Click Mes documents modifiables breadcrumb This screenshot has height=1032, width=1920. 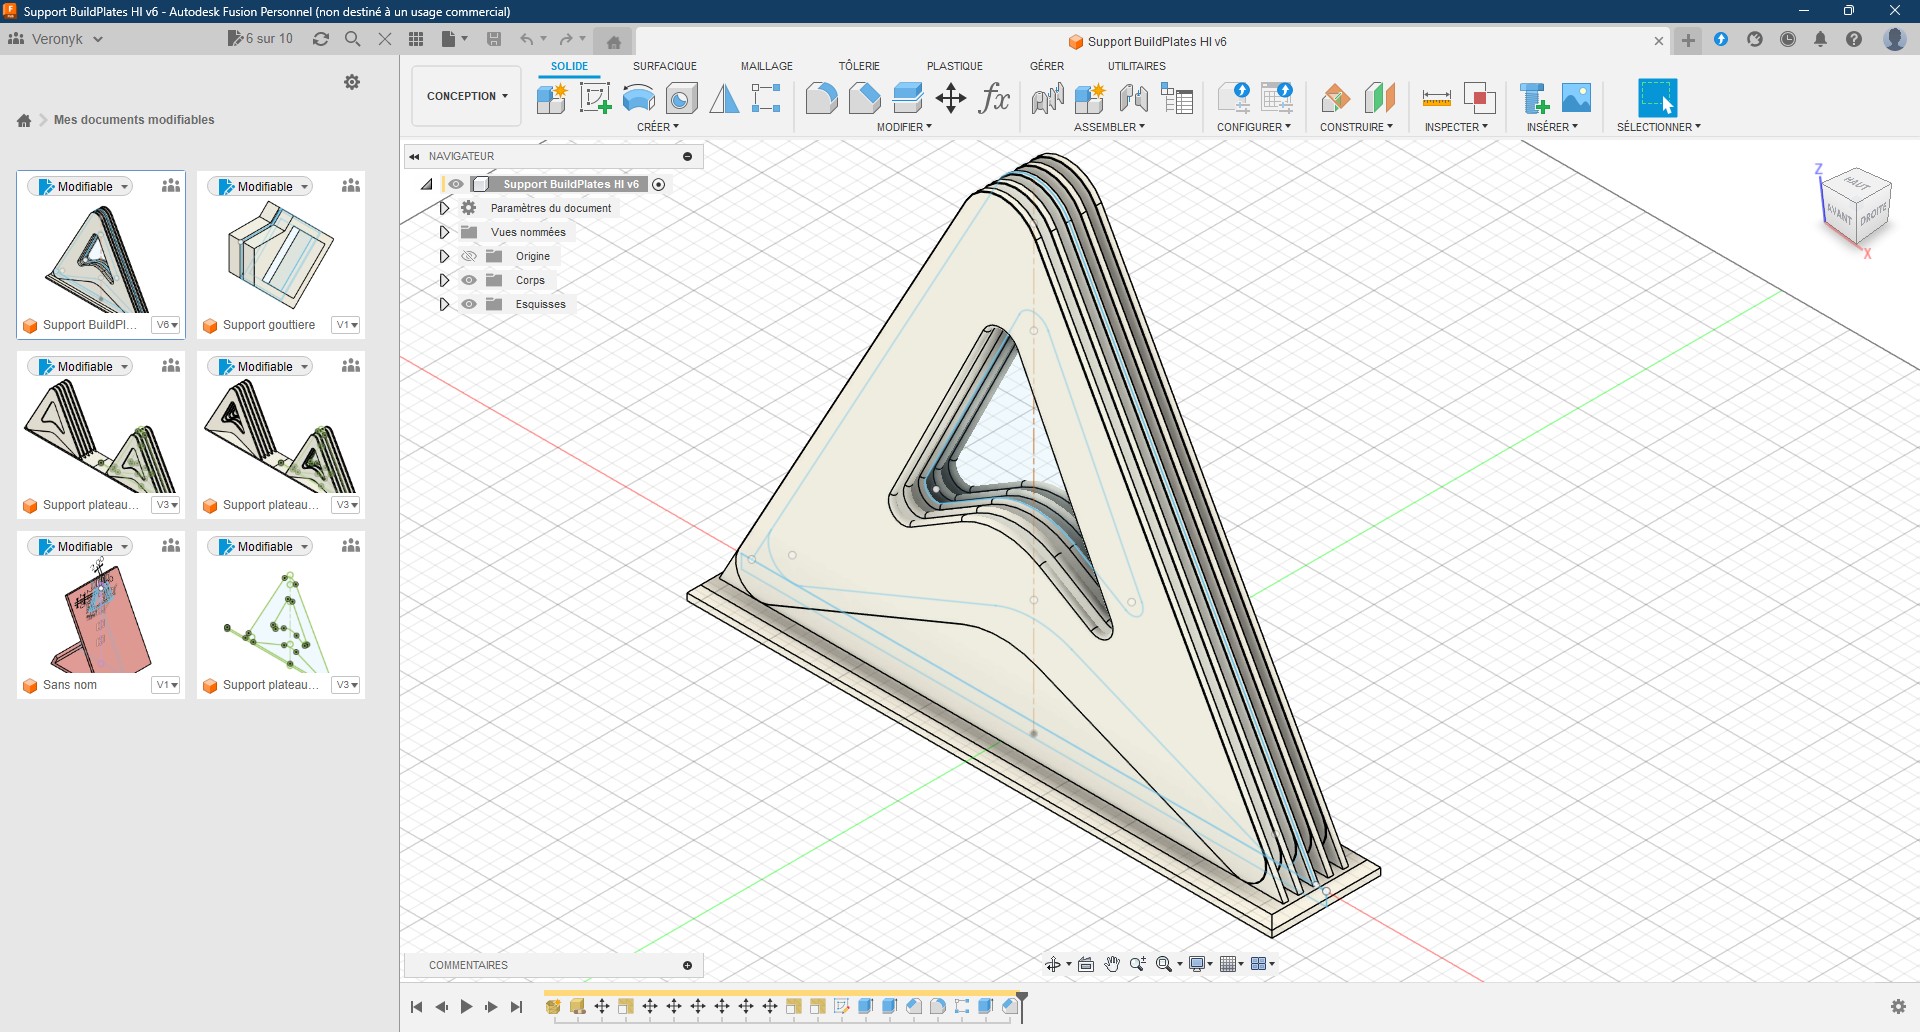tap(134, 120)
